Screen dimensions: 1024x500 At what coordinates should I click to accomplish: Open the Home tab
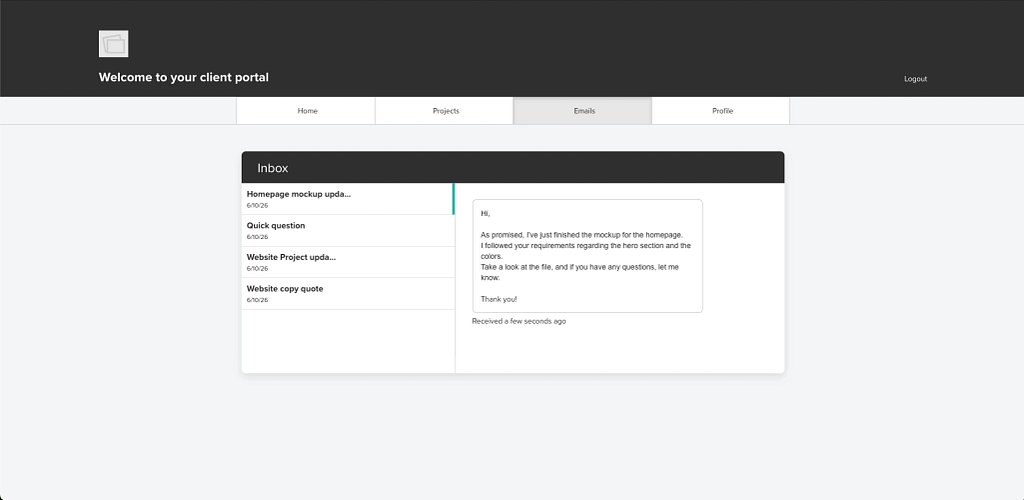[306, 111]
